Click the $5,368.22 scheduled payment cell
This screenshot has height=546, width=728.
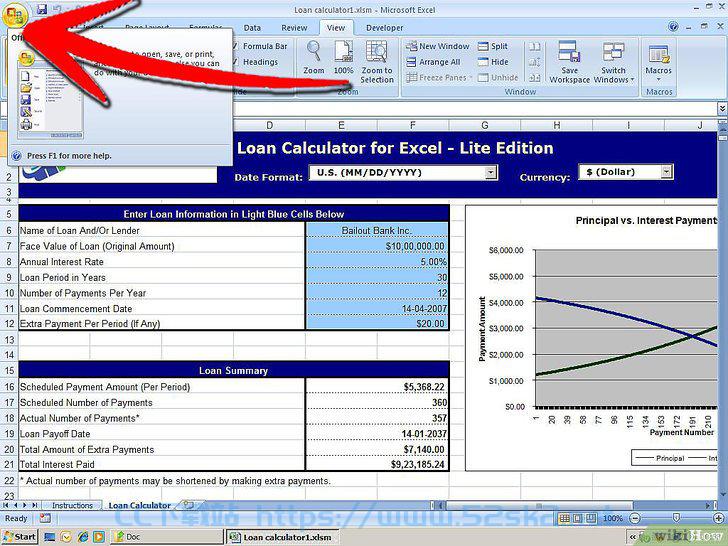(x=377, y=386)
